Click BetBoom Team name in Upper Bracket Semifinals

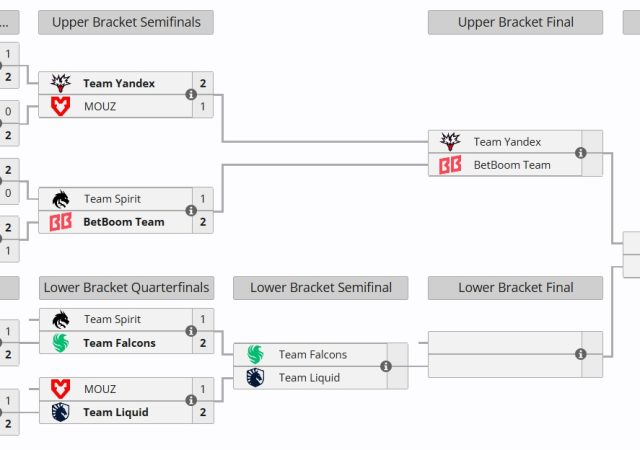124,222
